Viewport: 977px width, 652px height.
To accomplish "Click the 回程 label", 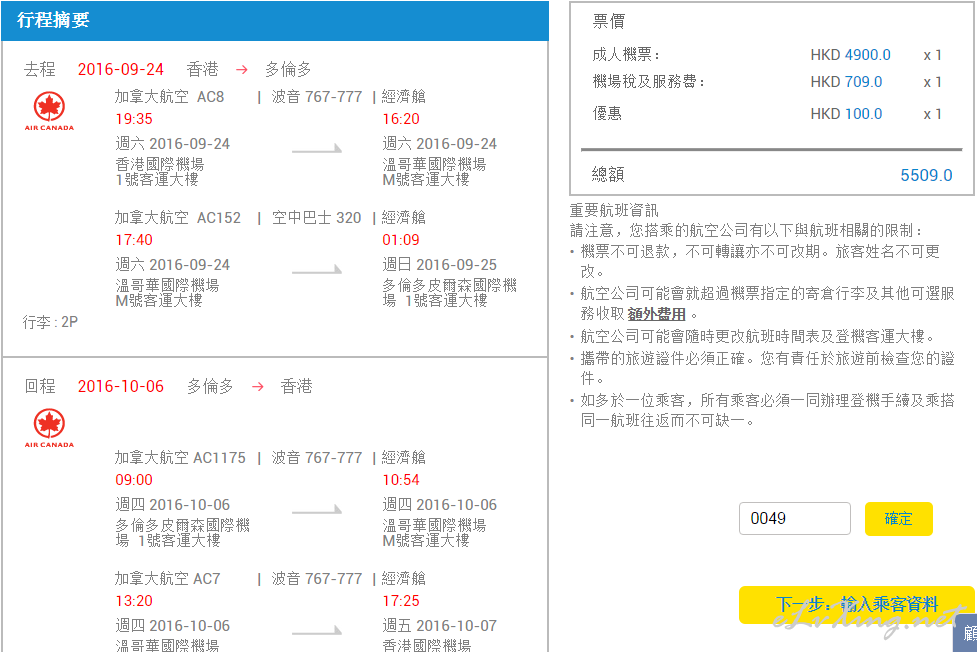I will pos(40,386).
